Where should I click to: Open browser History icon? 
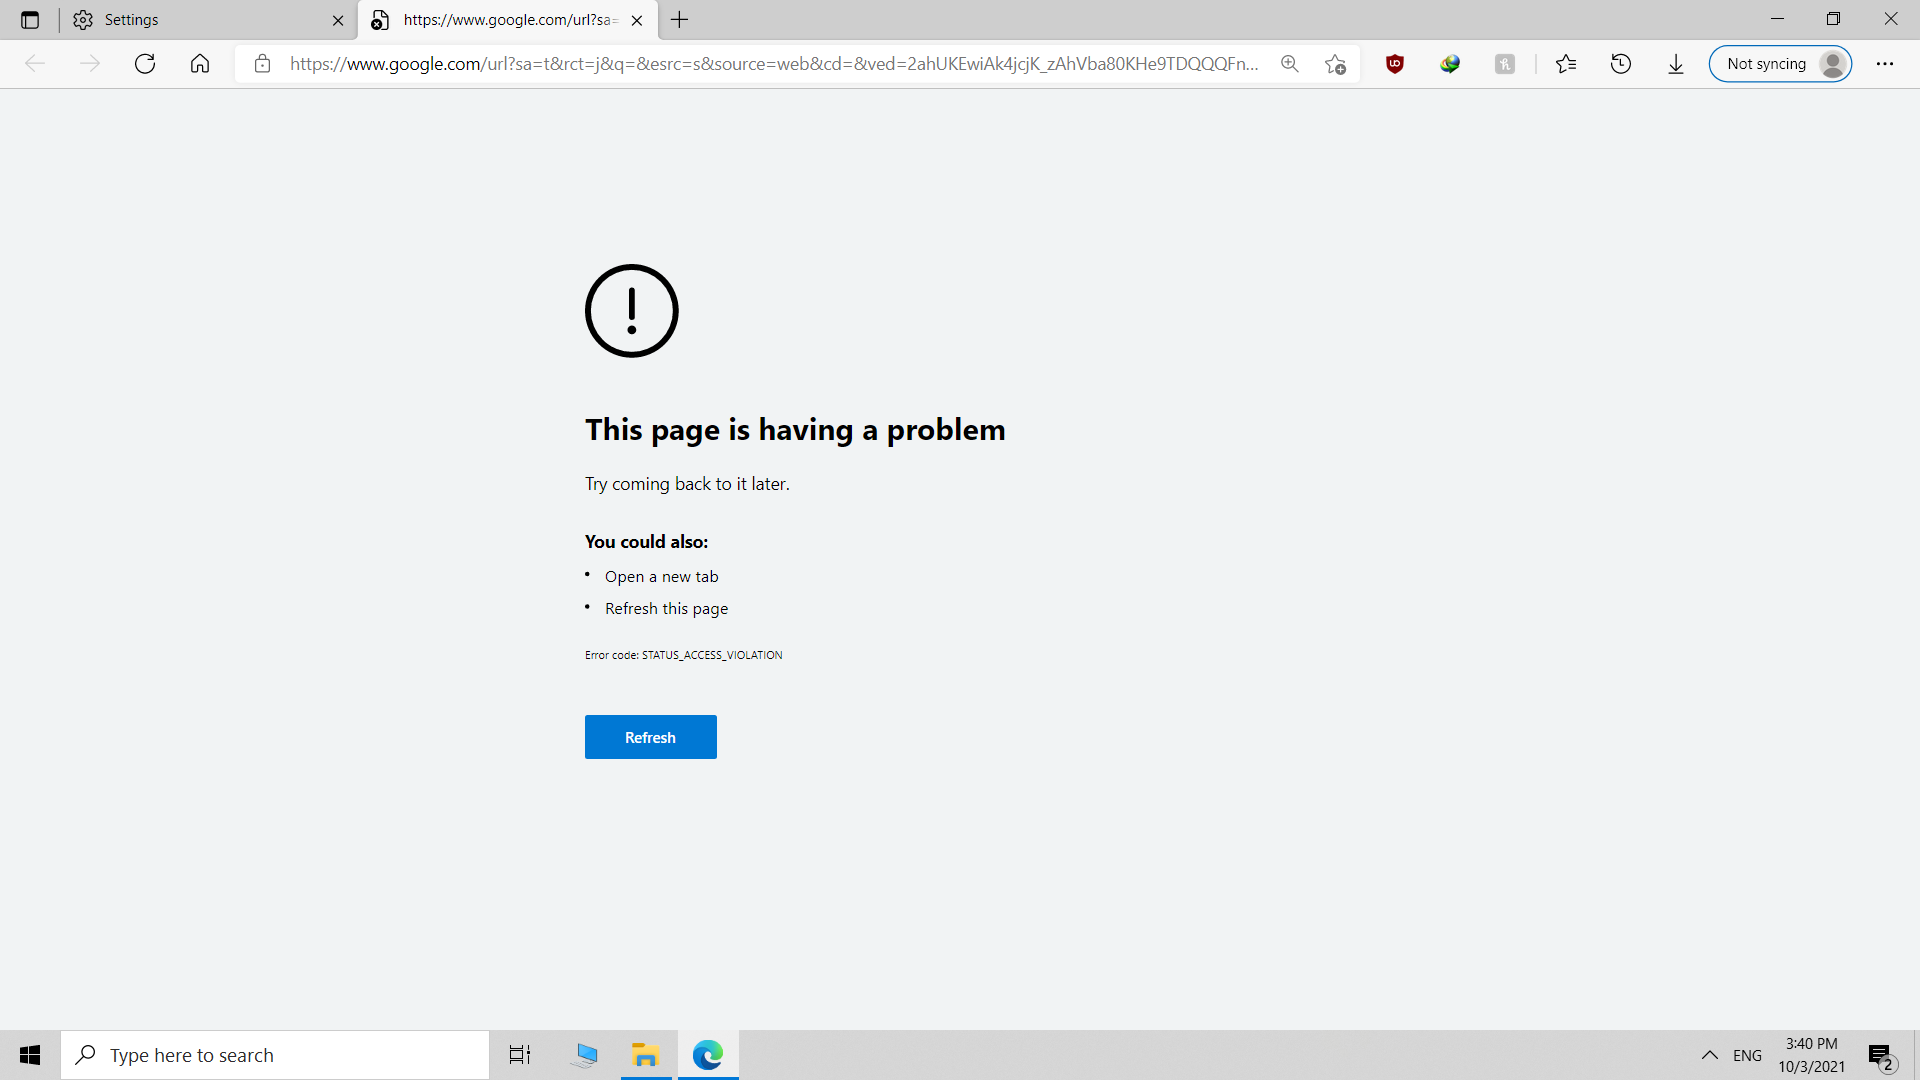1621,64
